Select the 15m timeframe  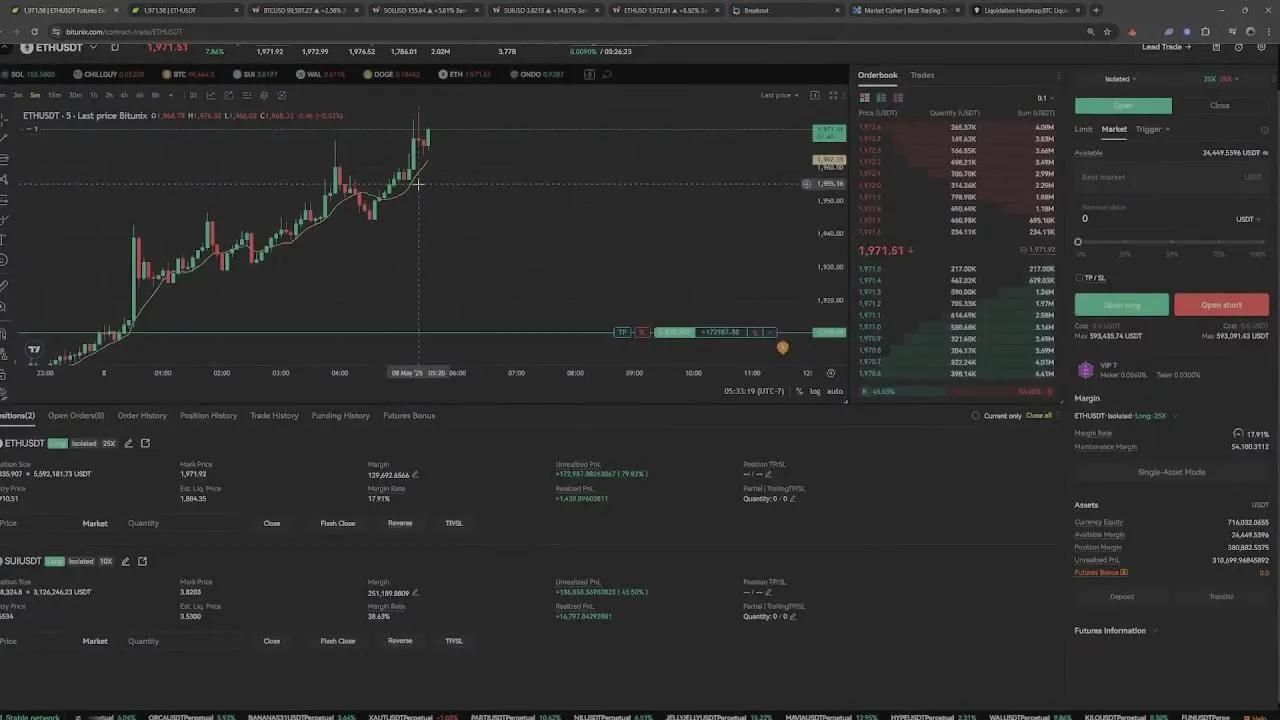(x=54, y=95)
